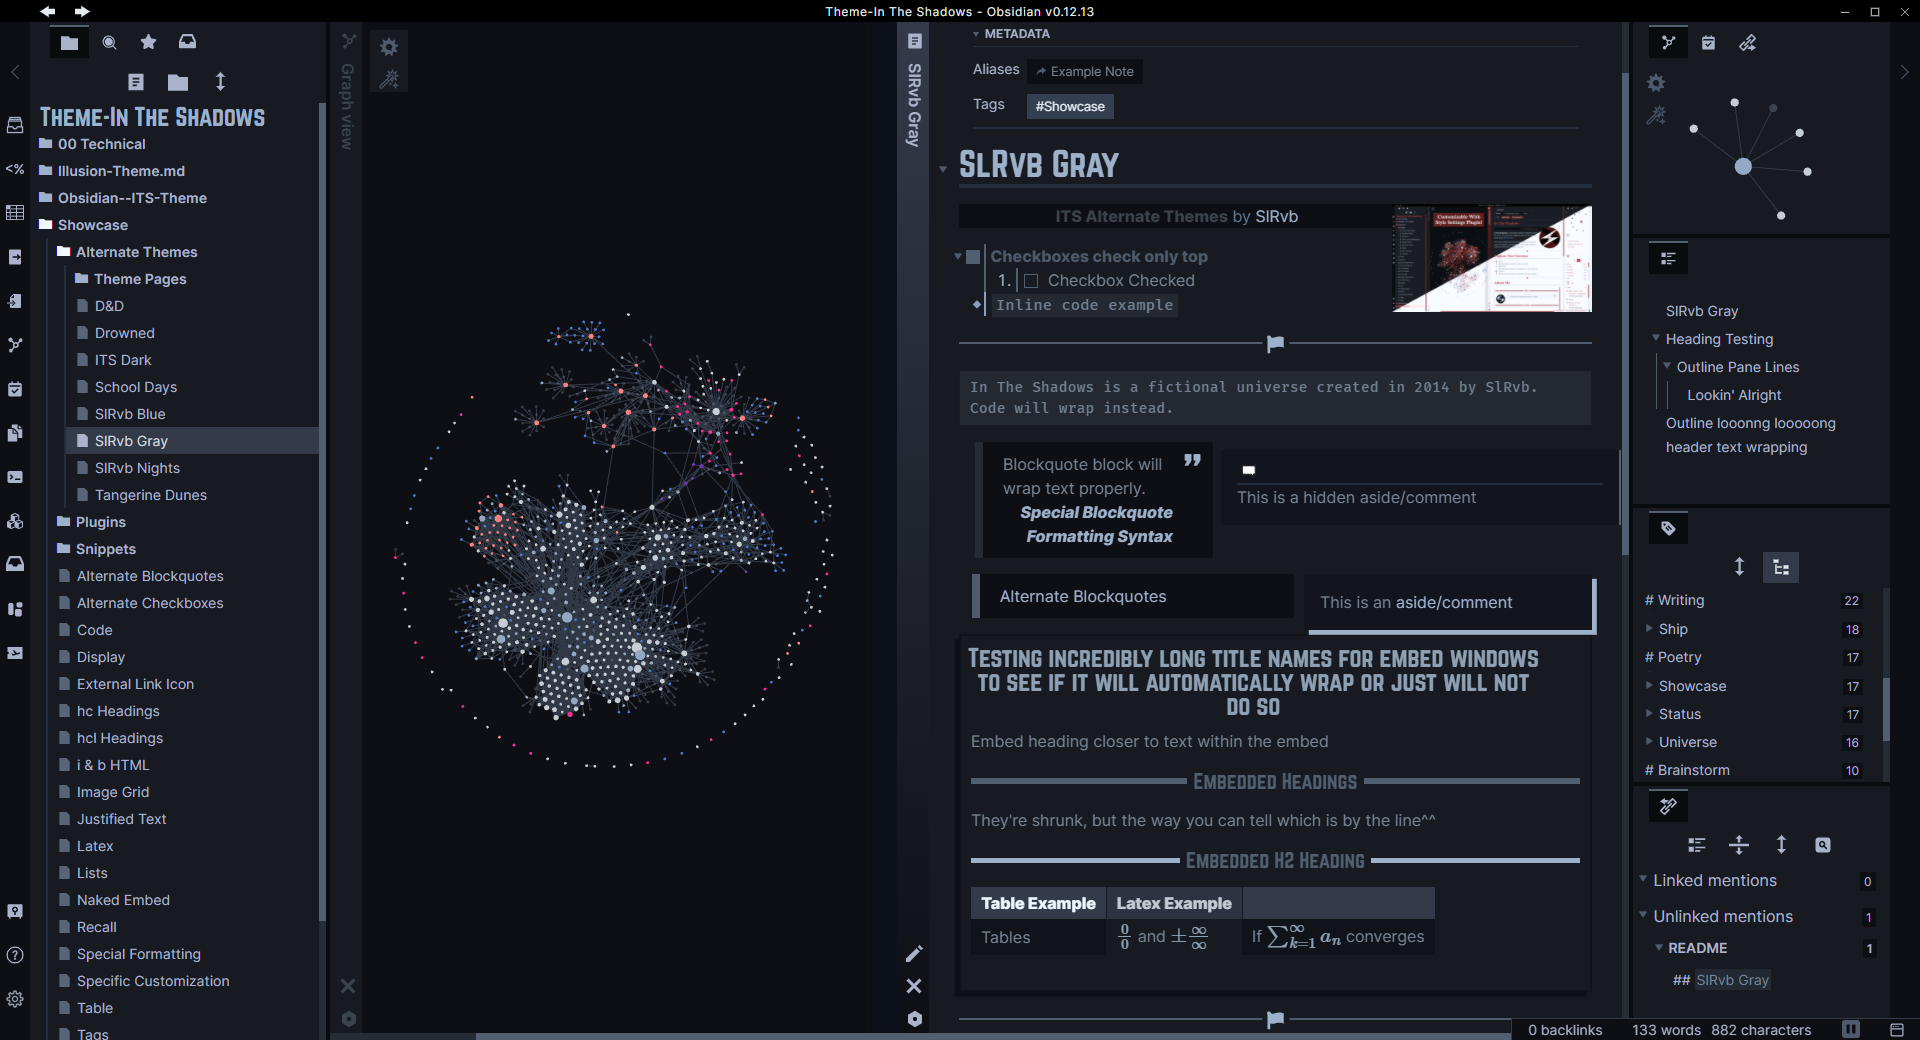Click the aside/comment link
Image resolution: width=1920 pixels, height=1040 pixels.
point(1454,602)
